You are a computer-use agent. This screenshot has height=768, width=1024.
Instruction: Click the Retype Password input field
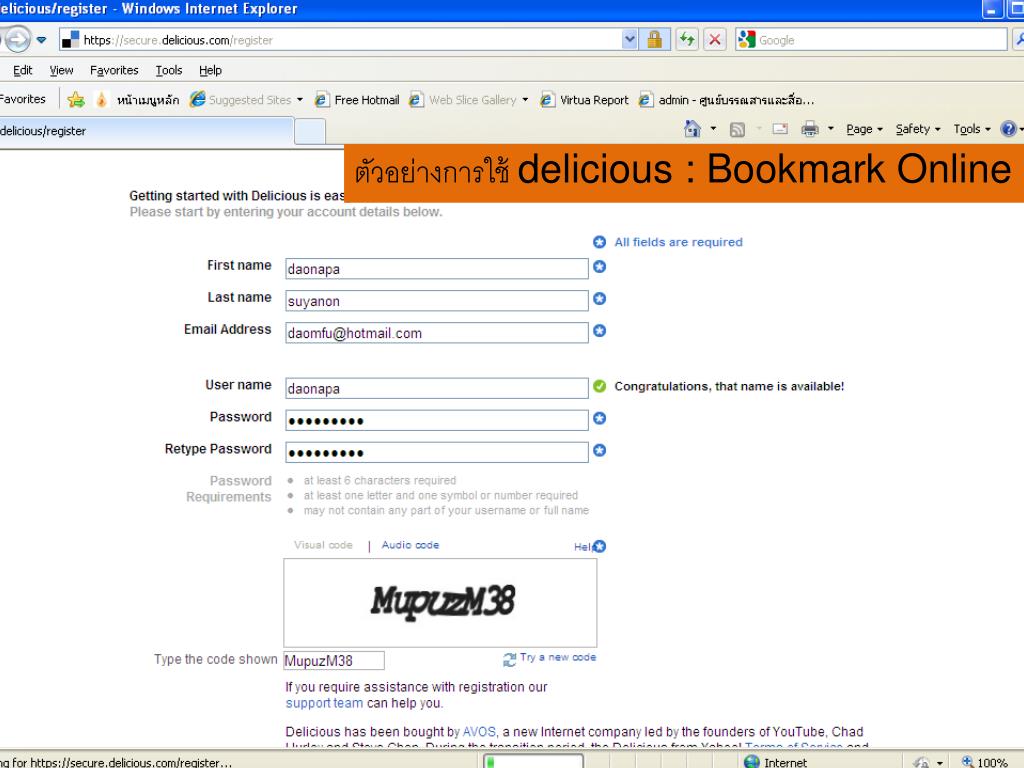pyautogui.click(x=437, y=453)
